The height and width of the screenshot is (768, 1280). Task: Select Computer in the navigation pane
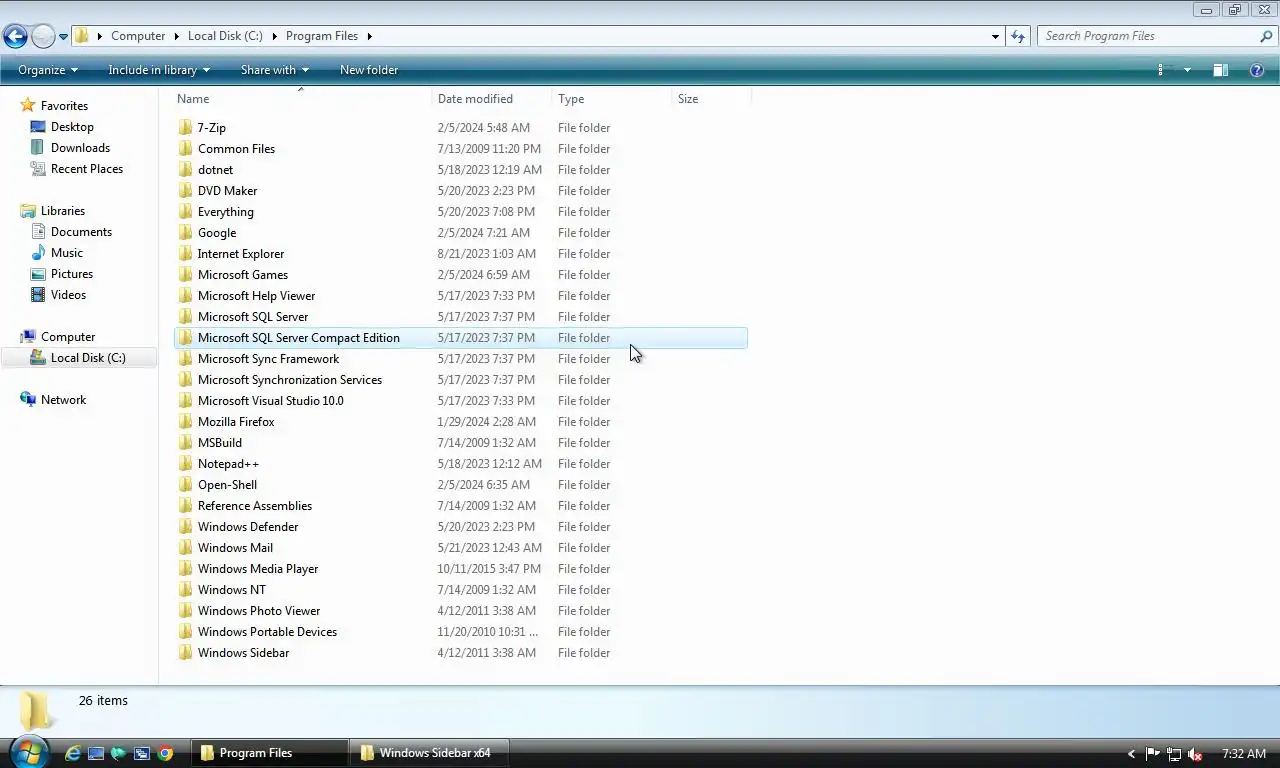[x=68, y=337]
